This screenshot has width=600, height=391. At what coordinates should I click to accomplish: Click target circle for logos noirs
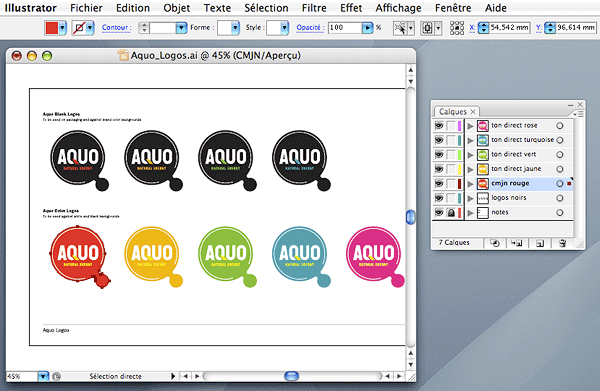(560, 198)
